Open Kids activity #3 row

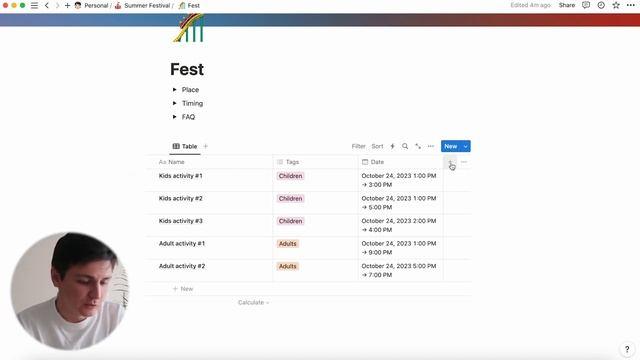coord(180,221)
